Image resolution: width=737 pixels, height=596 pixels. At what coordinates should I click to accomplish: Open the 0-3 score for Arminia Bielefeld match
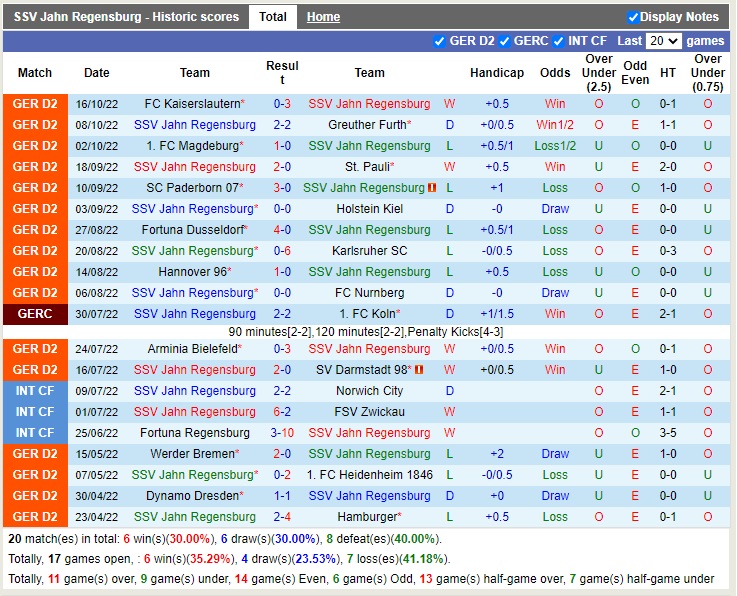point(282,349)
